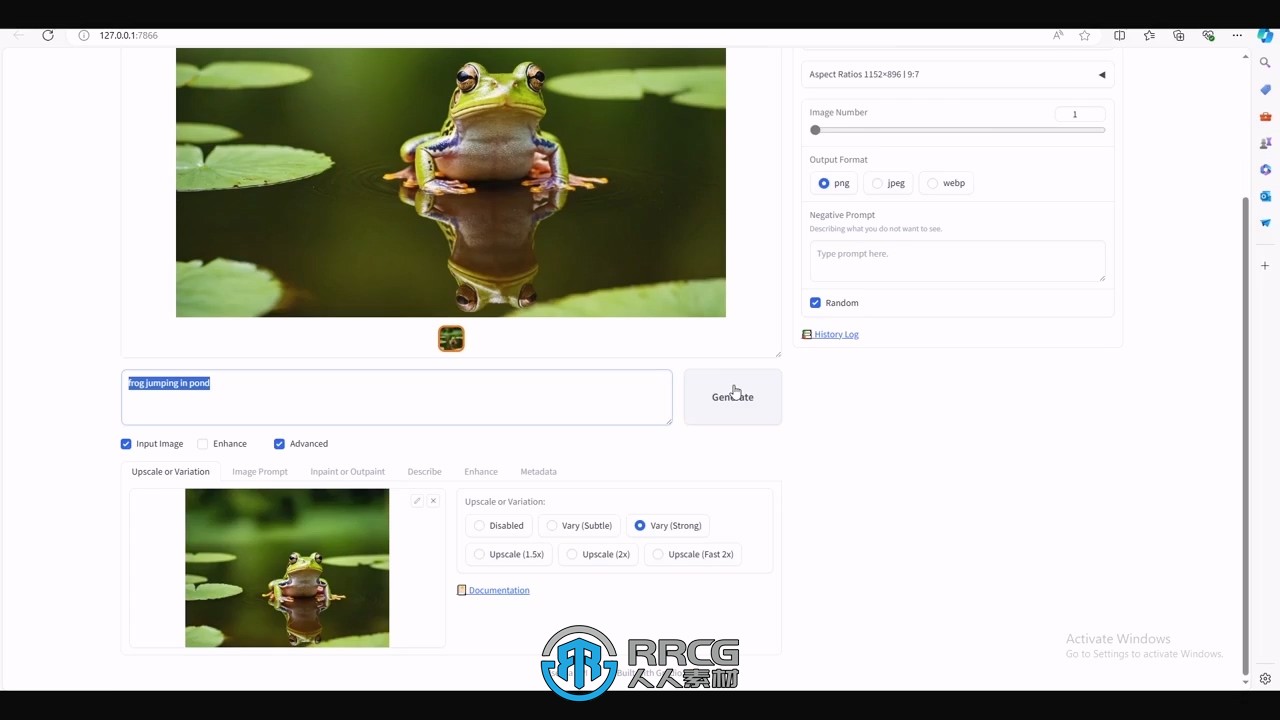Reload the page with refresh icon
The width and height of the screenshot is (1280, 720).
(47, 35)
